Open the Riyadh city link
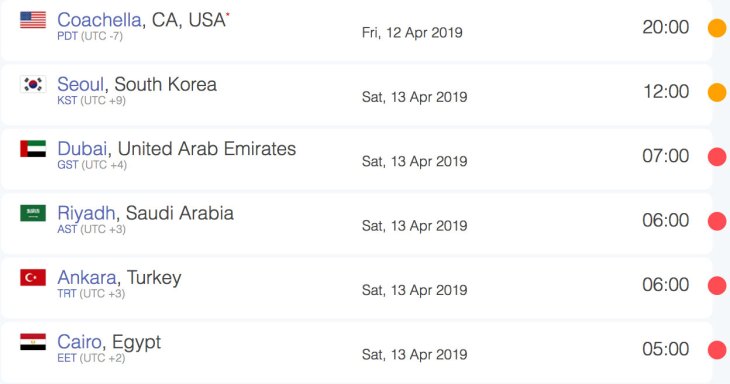 click(86, 213)
